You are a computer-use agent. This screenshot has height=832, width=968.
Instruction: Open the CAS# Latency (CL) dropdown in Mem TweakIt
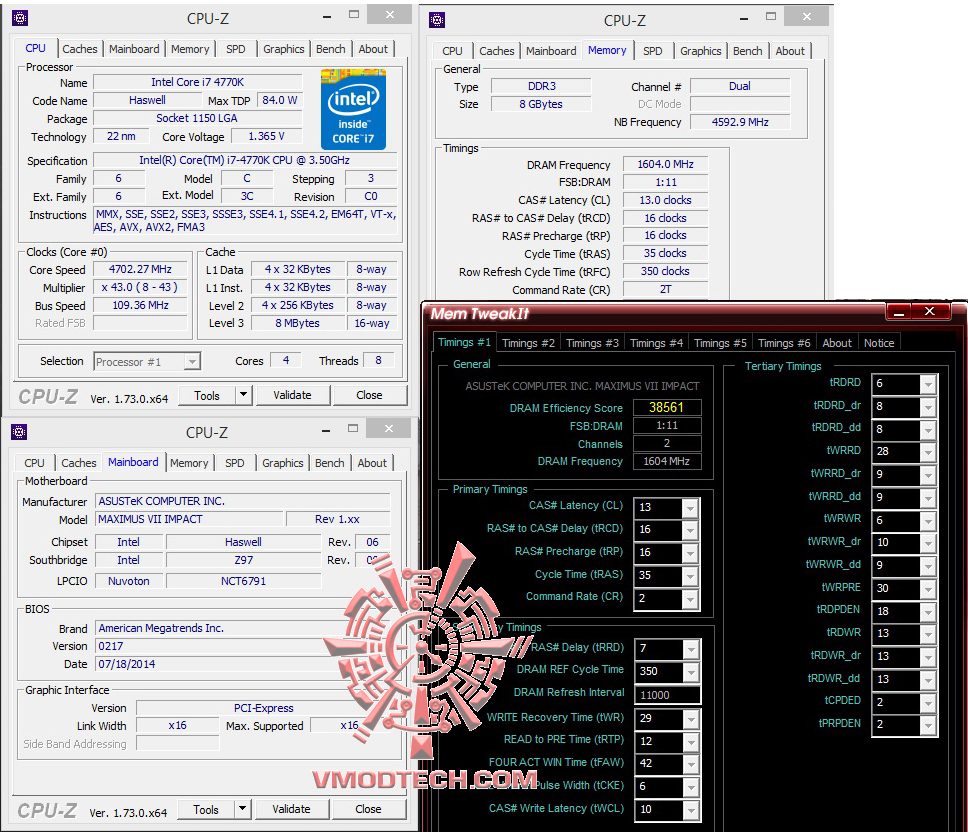pyautogui.click(x=690, y=508)
